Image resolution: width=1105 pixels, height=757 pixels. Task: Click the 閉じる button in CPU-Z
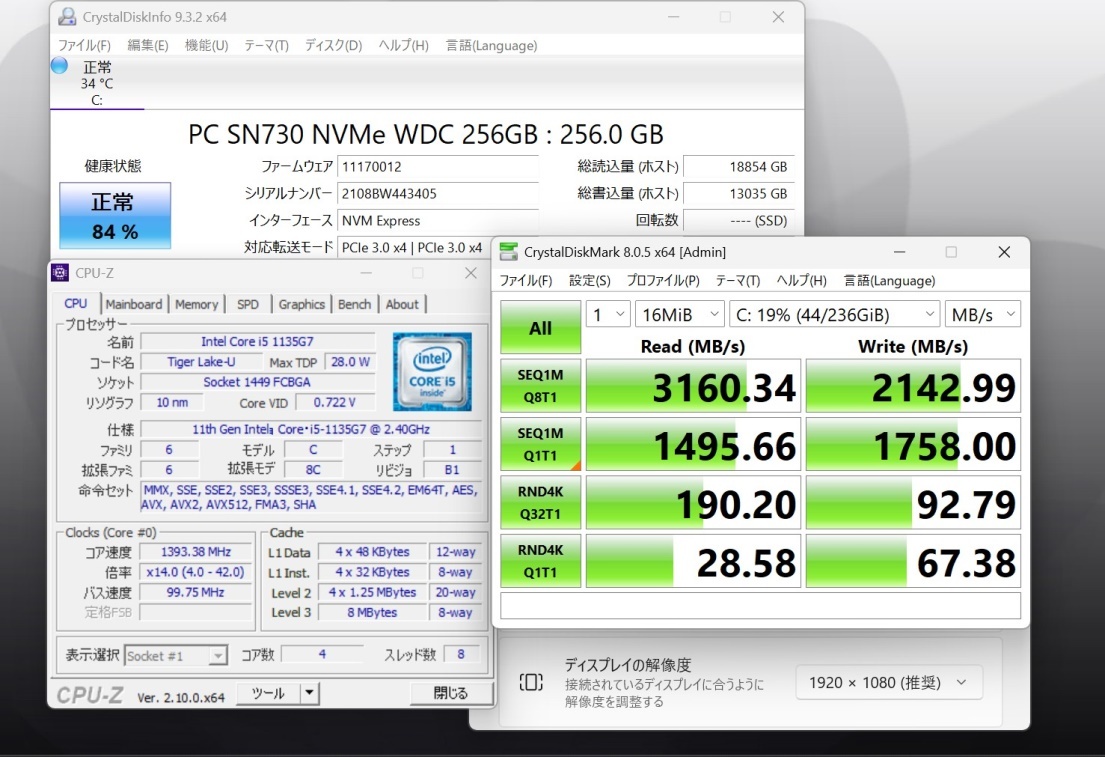[450, 694]
